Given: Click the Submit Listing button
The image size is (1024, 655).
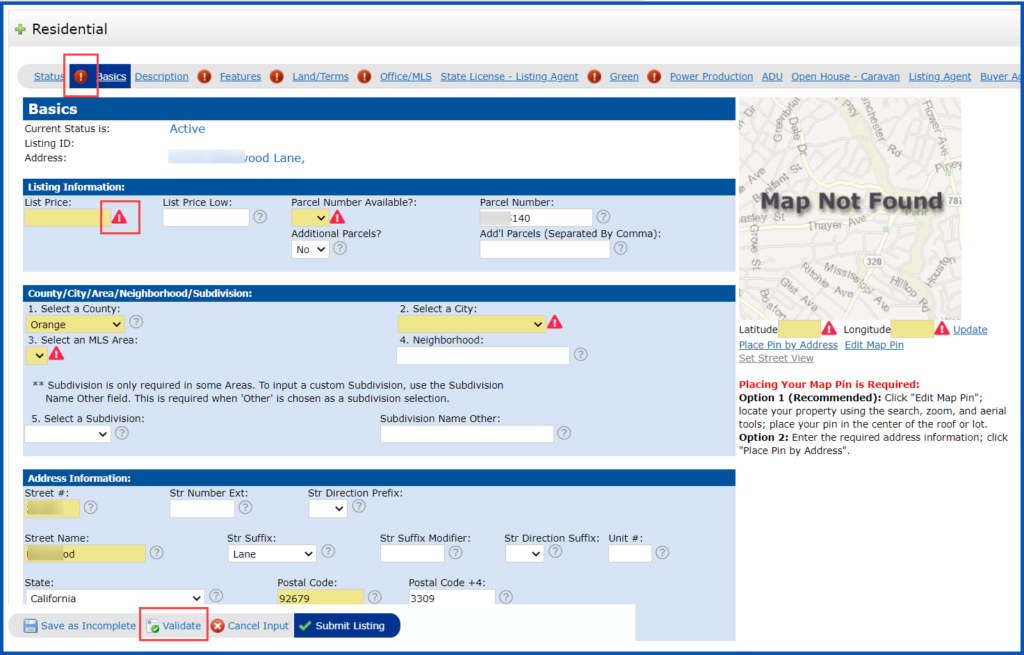Looking at the screenshot, I should pyautogui.click(x=346, y=626).
